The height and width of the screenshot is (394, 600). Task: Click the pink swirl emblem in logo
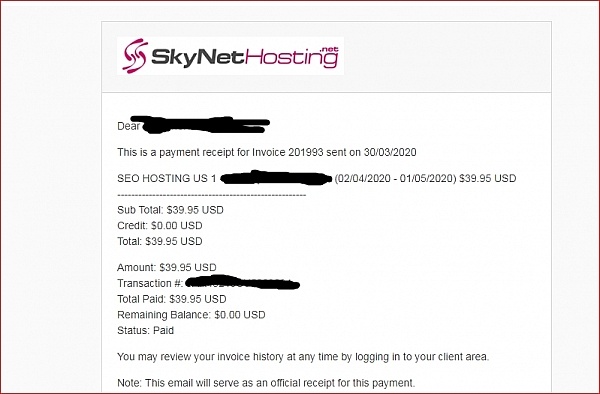pyautogui.click(x=135, y=56)
